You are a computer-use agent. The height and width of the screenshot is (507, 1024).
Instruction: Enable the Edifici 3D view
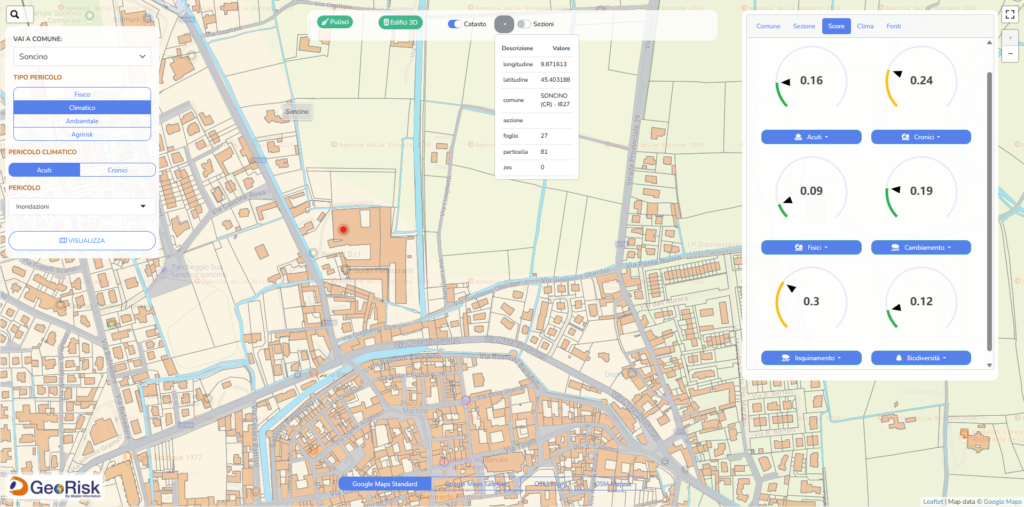[x=401, y=22]
